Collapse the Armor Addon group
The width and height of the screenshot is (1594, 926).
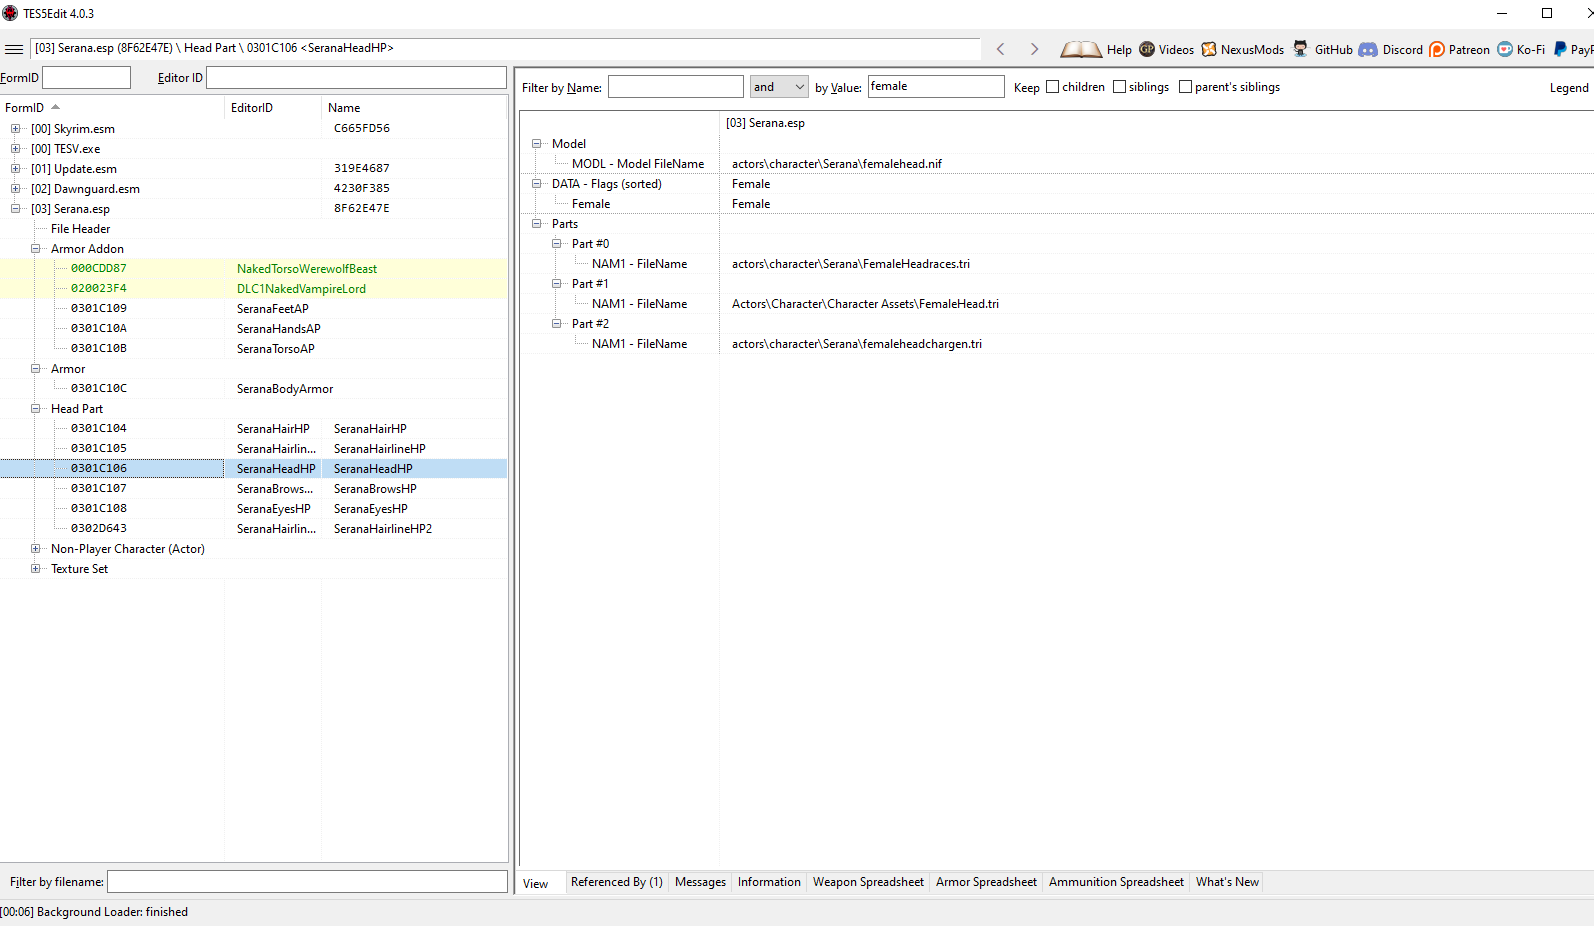(35, 248)
